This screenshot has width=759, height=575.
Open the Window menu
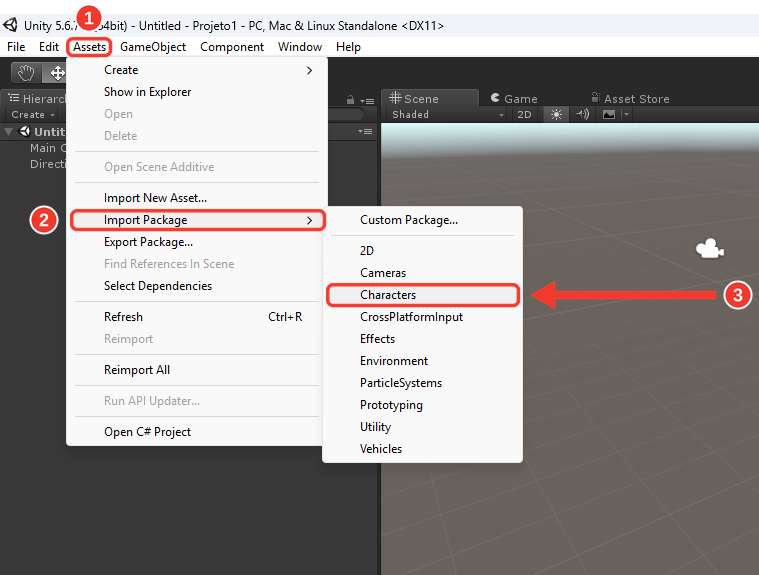point(300,47)
